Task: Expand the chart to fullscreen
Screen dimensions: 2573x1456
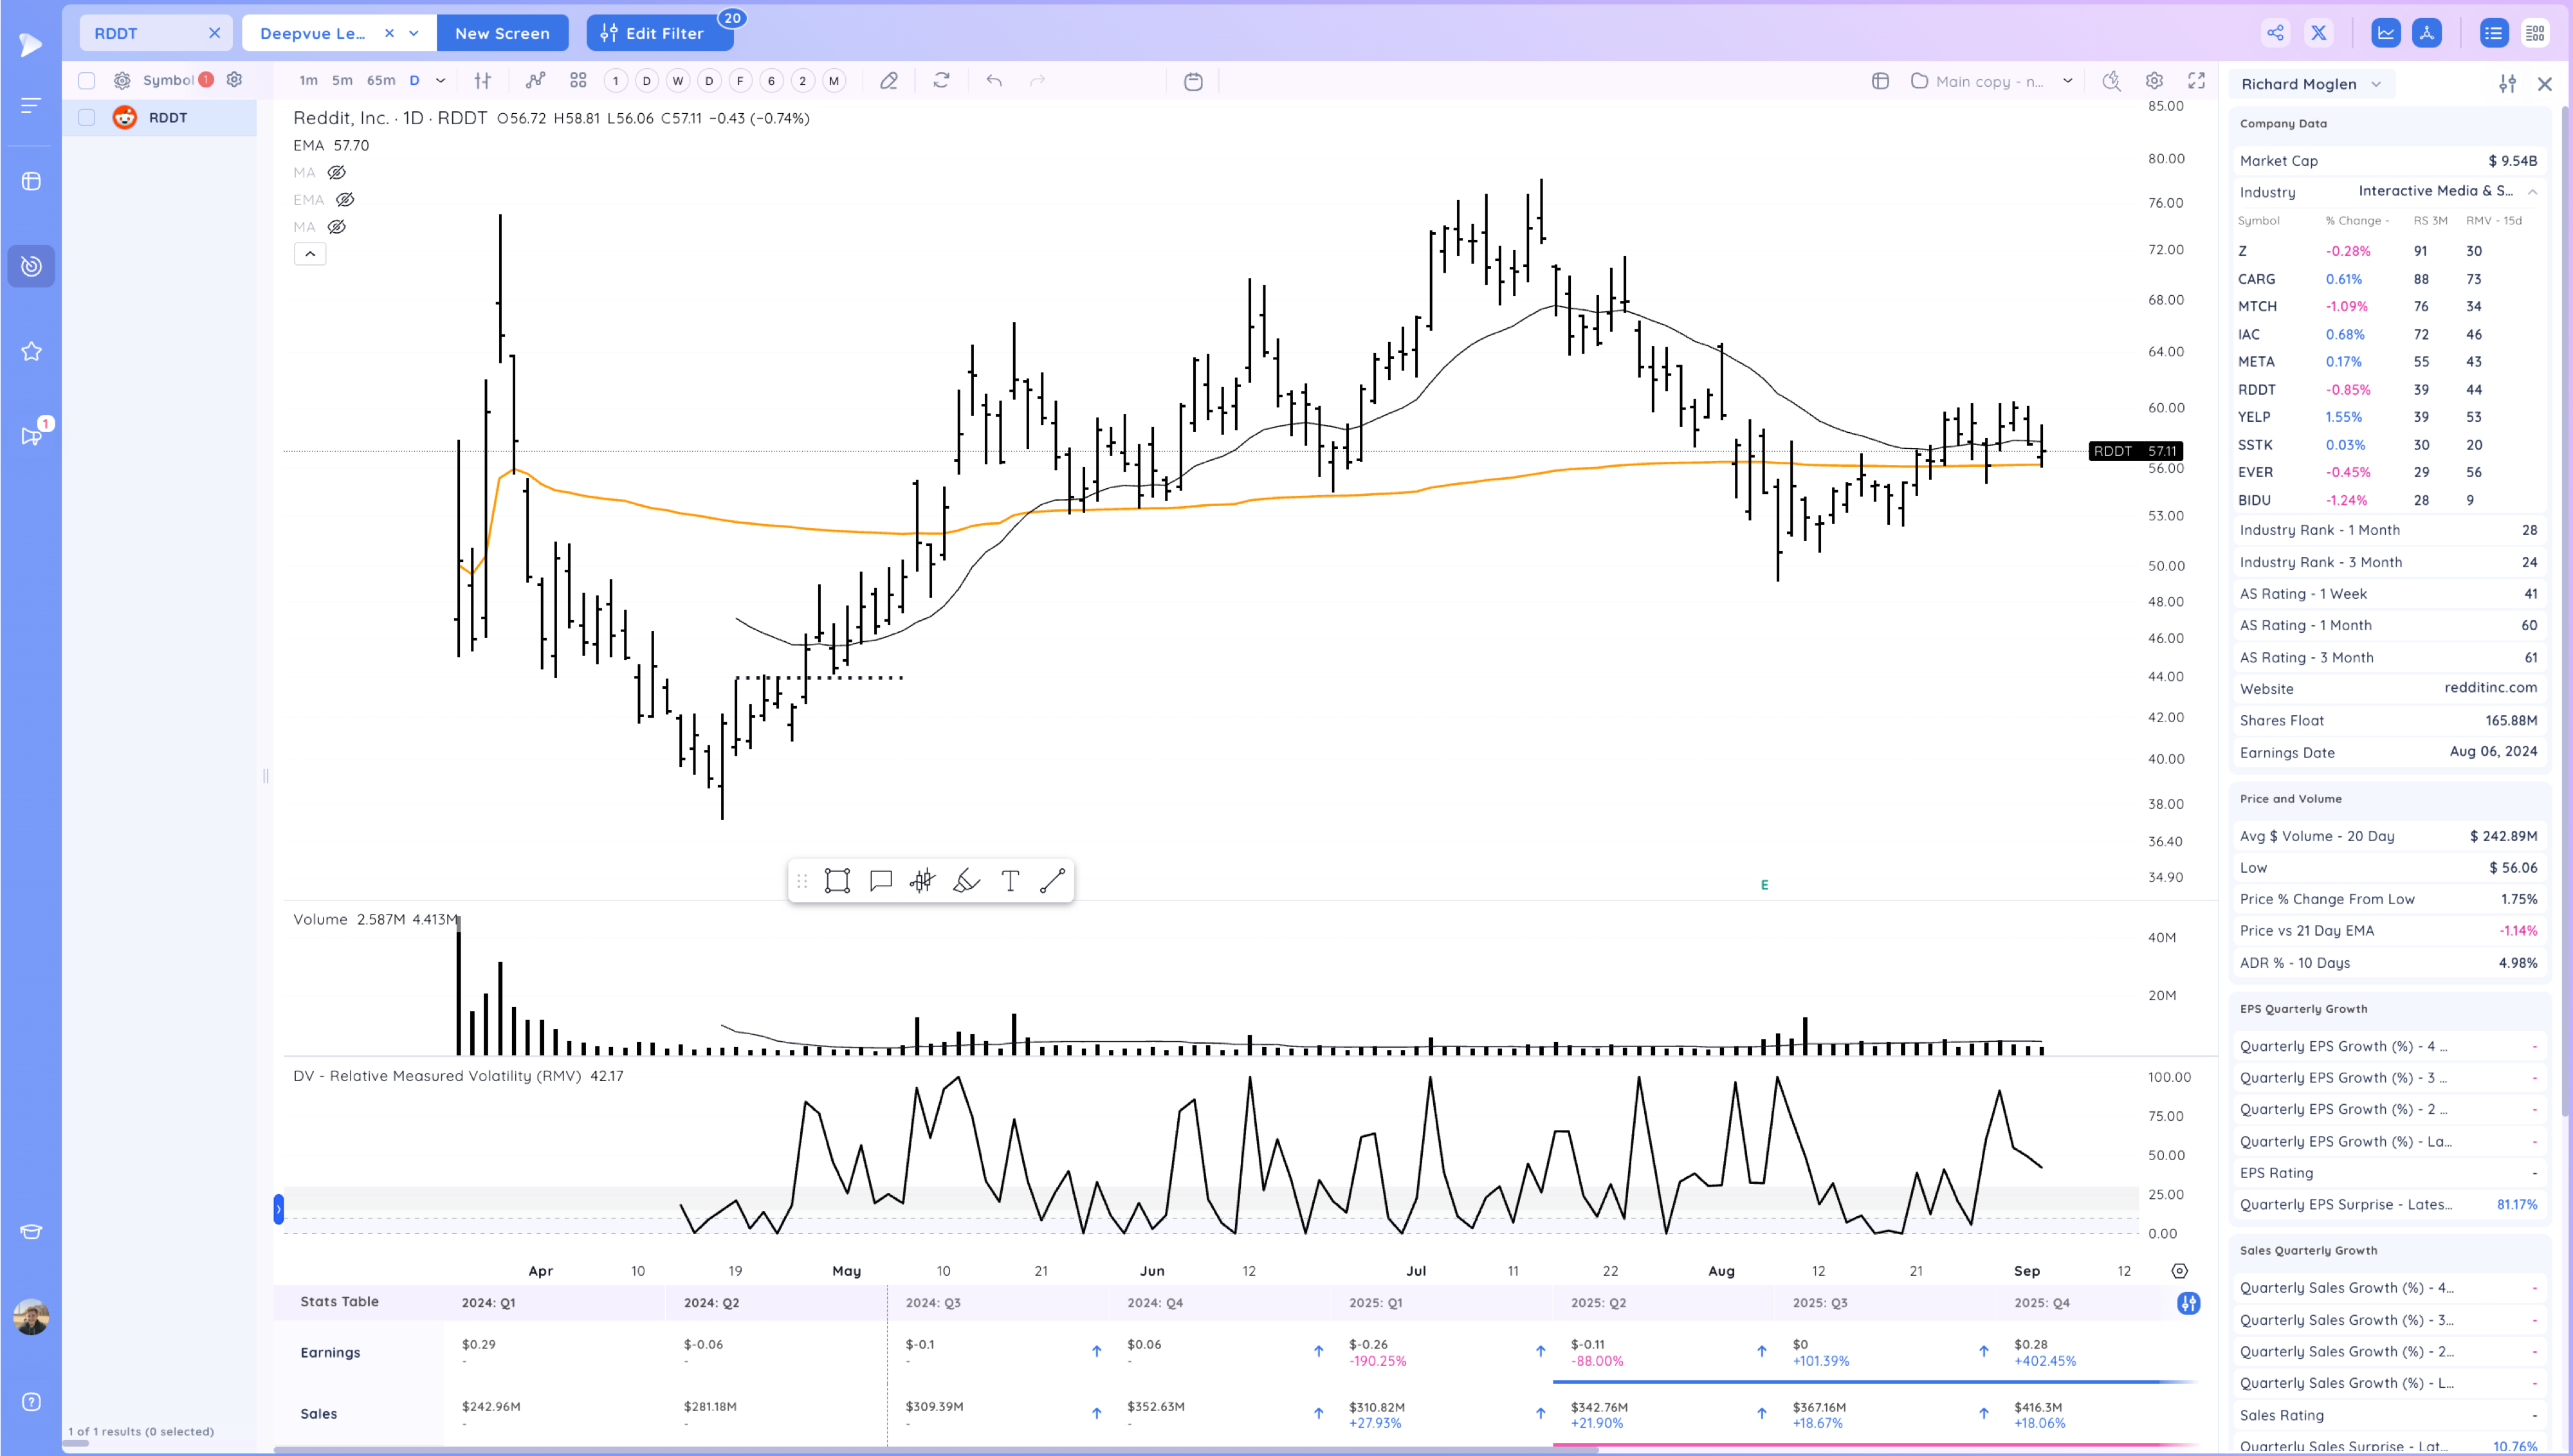Action: click(2196, 81)
